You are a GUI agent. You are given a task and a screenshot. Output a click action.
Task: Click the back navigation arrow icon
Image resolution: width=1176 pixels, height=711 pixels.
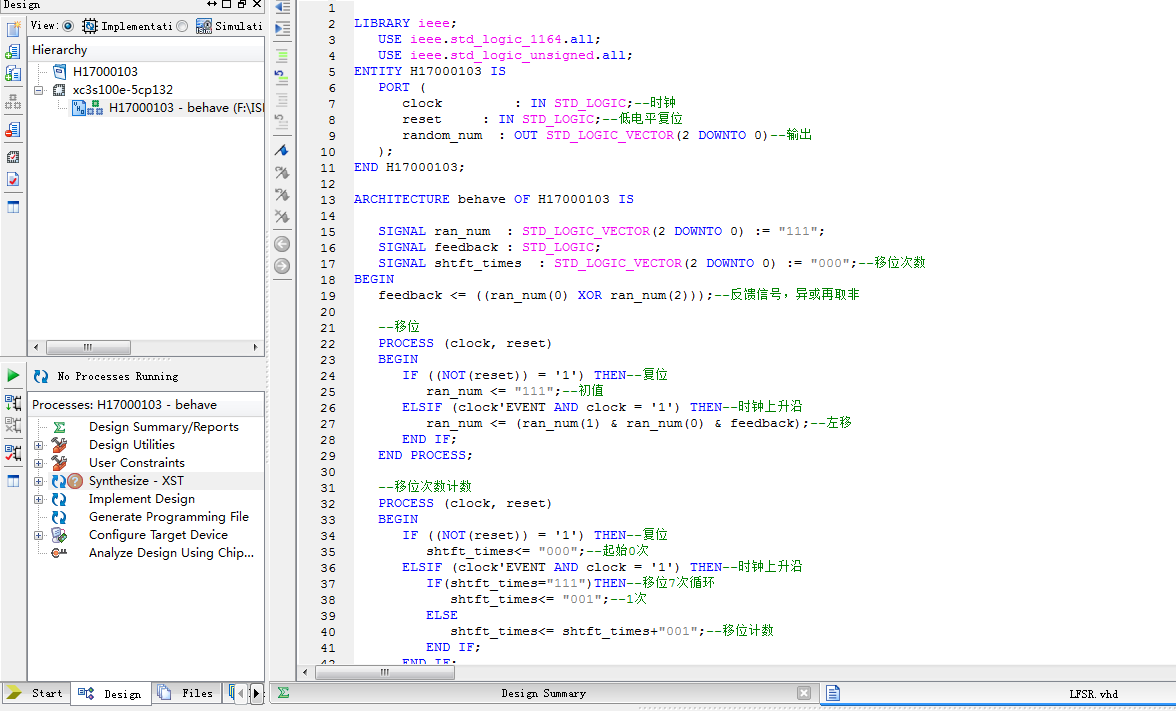(x=281, y=242)
